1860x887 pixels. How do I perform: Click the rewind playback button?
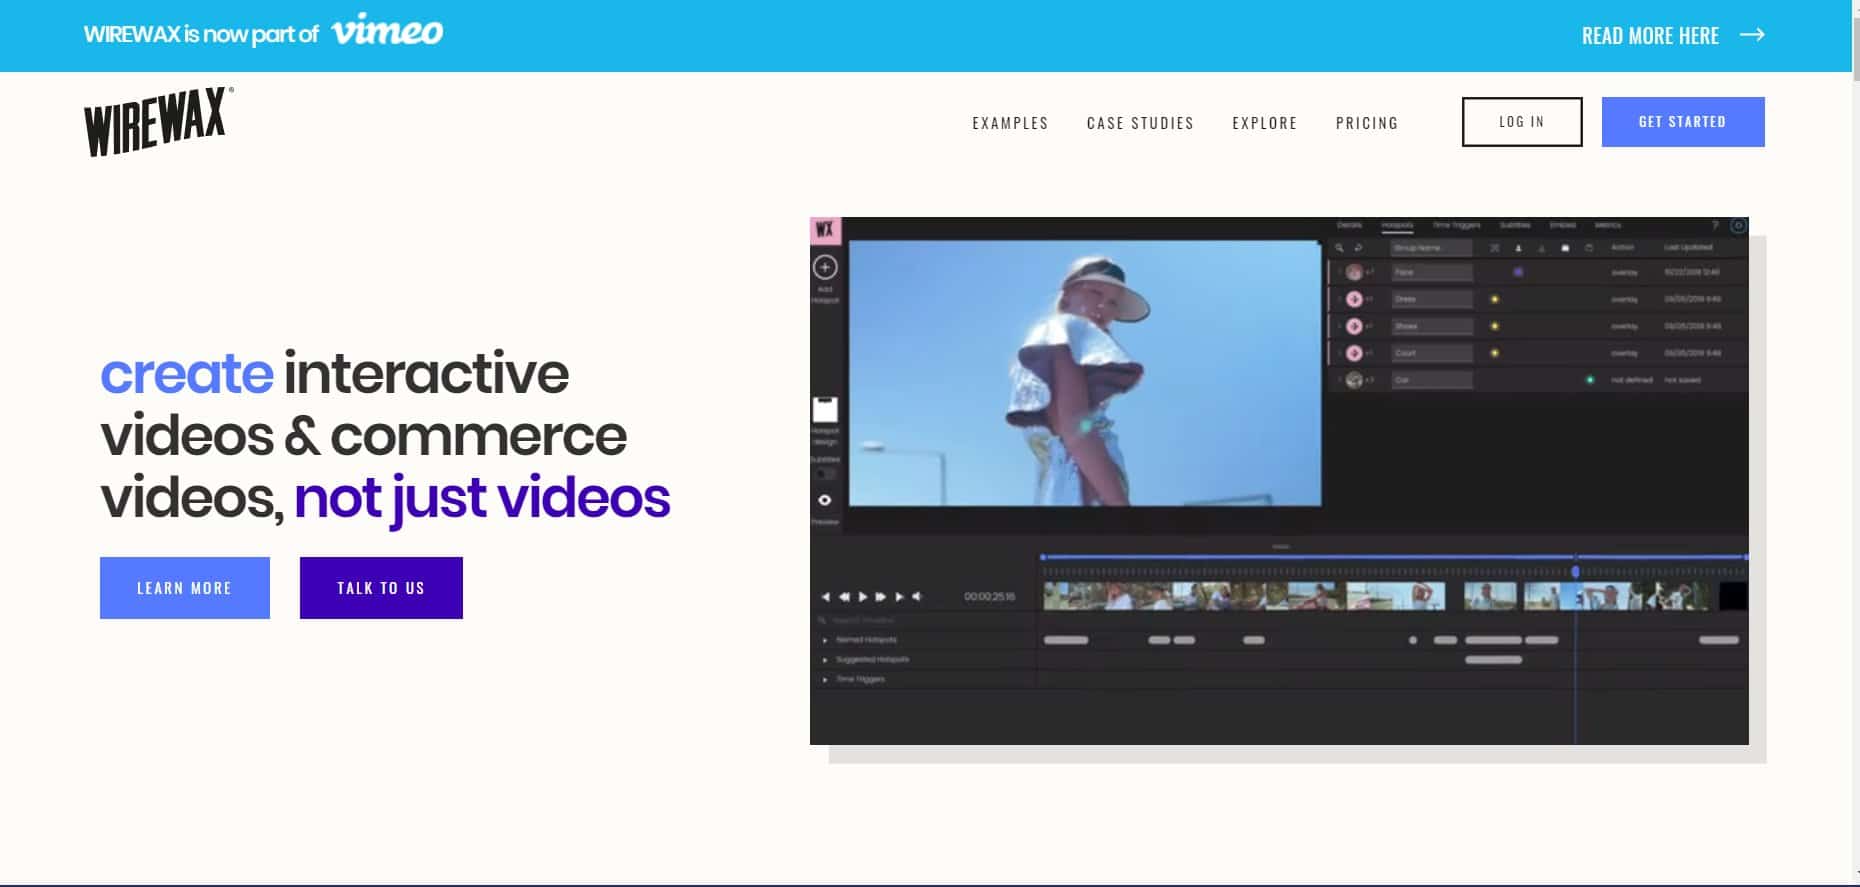(844, 597)
